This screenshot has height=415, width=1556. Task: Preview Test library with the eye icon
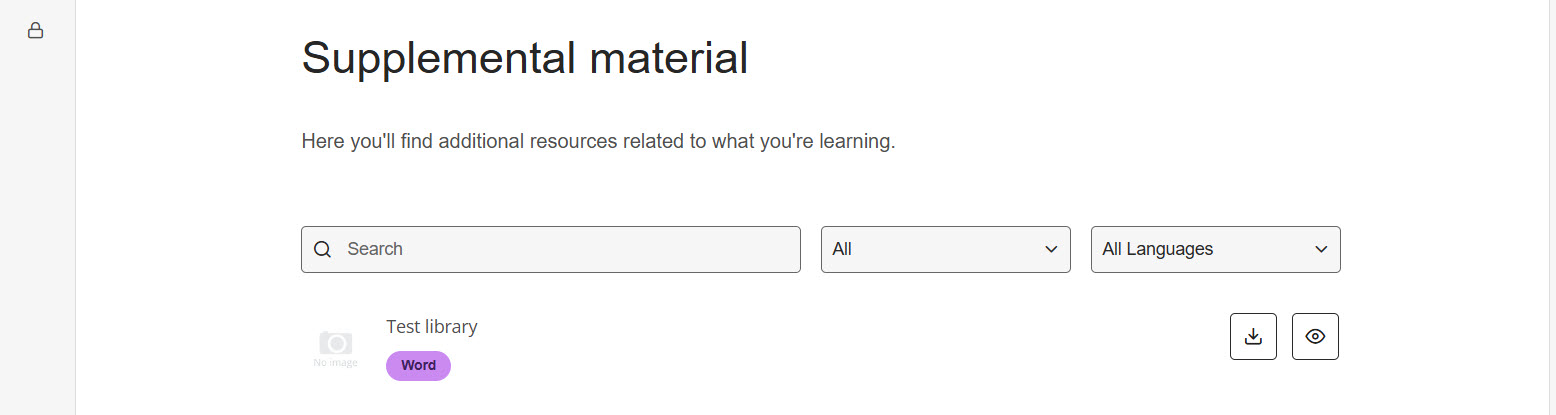(x=1315, y=337)
